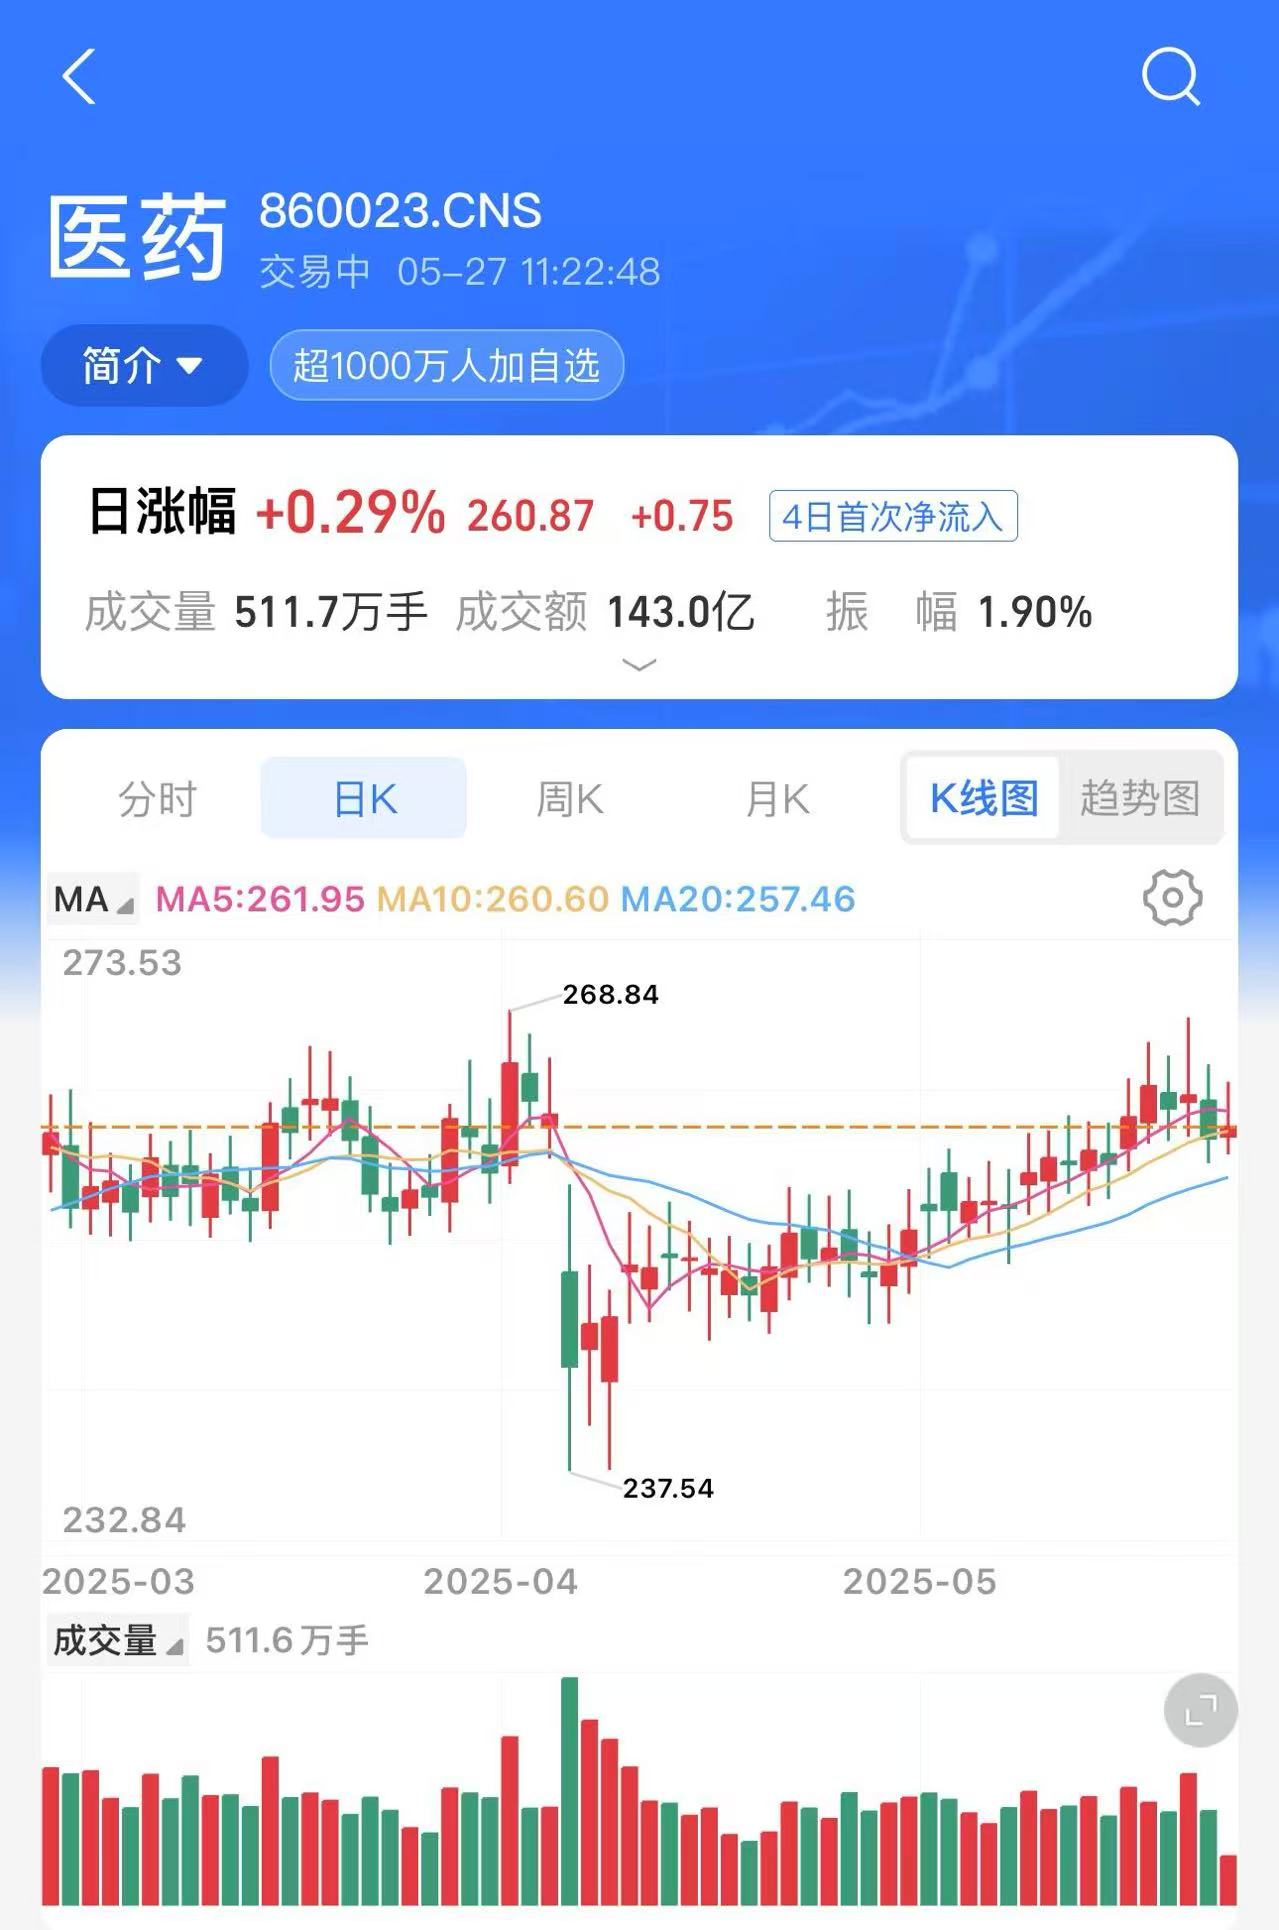Tap the tallest green volume bar
1279x1930 pixels.
(x=570, y=1792)
